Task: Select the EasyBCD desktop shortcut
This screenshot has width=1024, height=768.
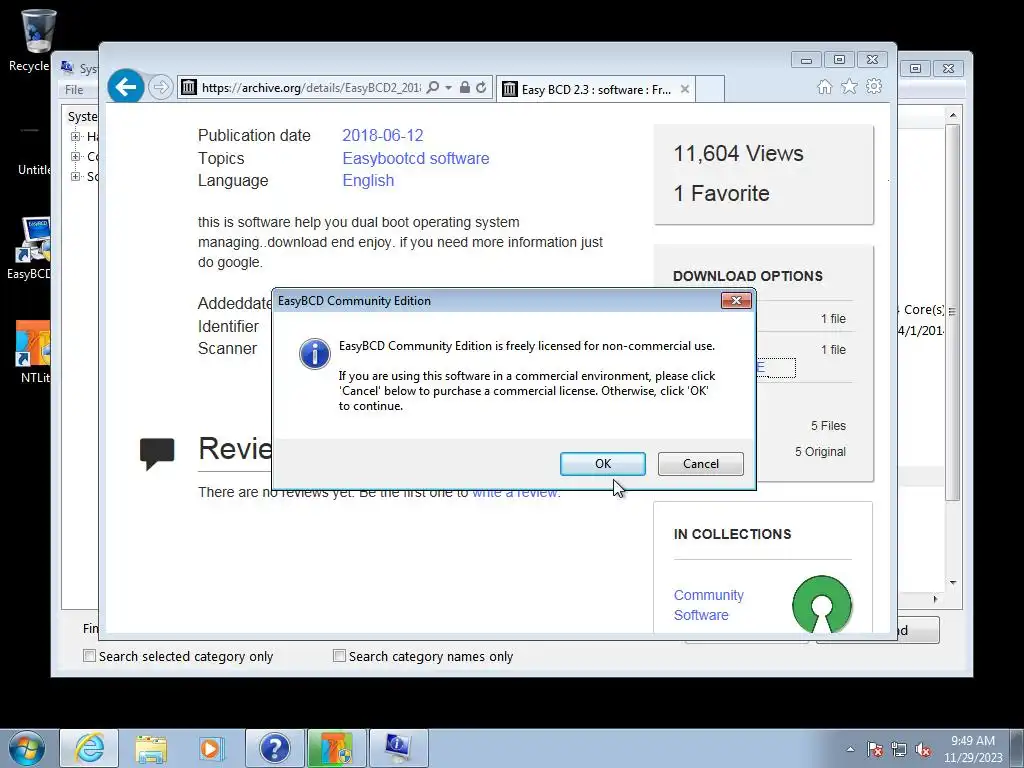Action: pyautogui.click(x=29, y=248)
